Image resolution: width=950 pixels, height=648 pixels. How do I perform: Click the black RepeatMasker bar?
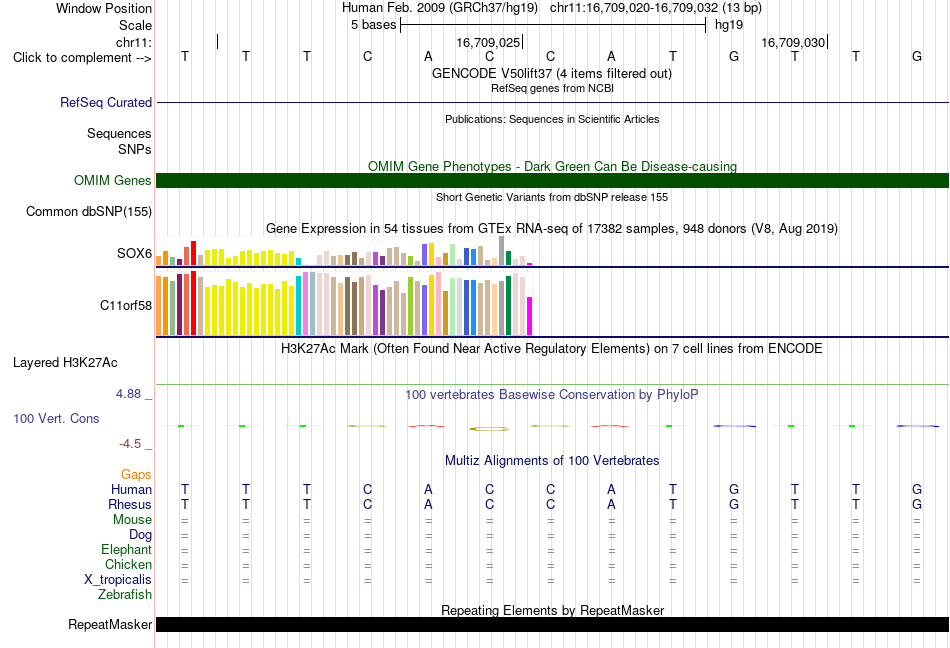click(x=552, y=624)
